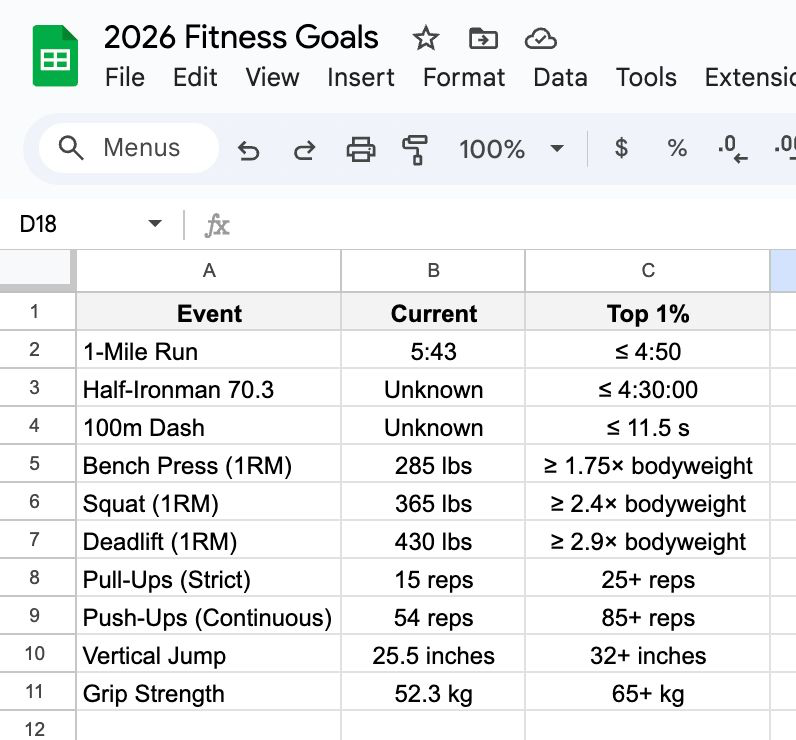
Task: Select the 32+ inches cell
Action: pyautogui.click(x=648, y=654)
